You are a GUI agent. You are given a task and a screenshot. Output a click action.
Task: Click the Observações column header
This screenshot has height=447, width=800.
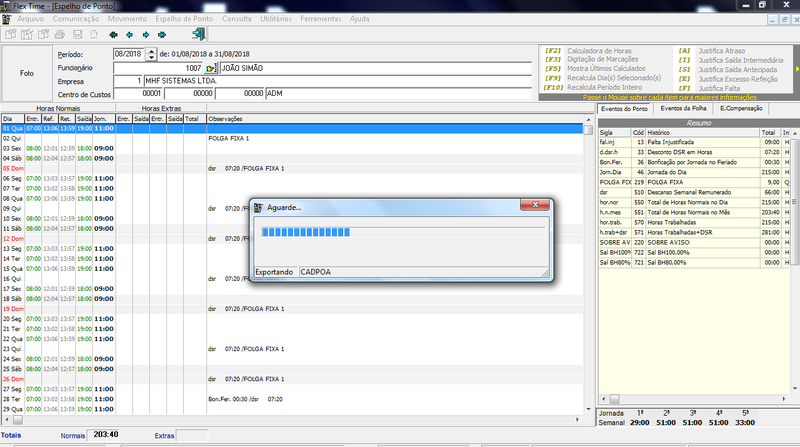pos(395,119)
